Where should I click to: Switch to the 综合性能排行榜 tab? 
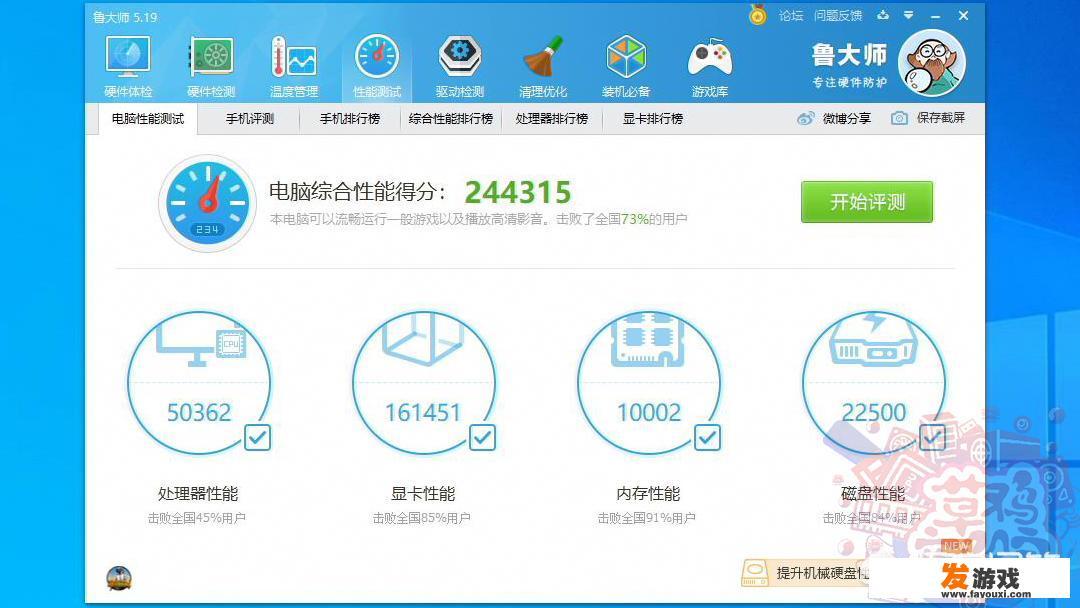pos(451,119)
